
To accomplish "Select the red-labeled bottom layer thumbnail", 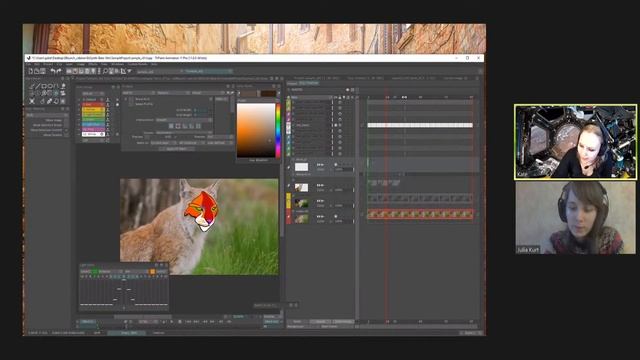I will [302, 219].
